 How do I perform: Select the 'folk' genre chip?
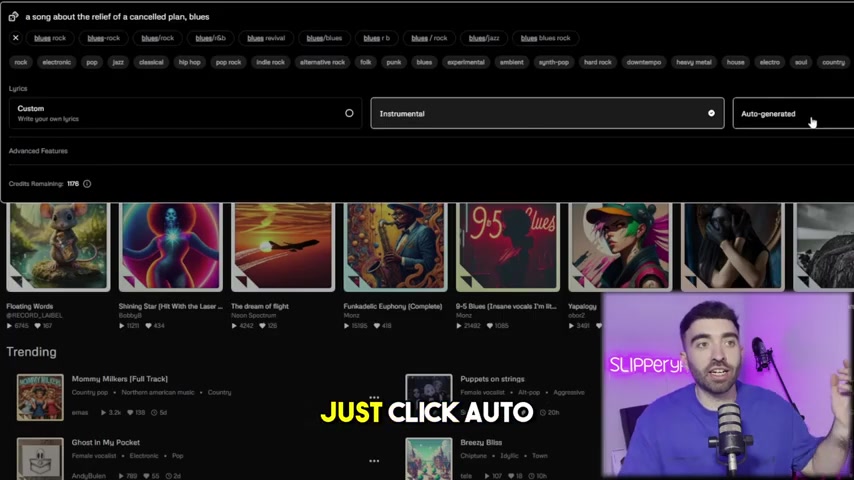pos(365,62)
